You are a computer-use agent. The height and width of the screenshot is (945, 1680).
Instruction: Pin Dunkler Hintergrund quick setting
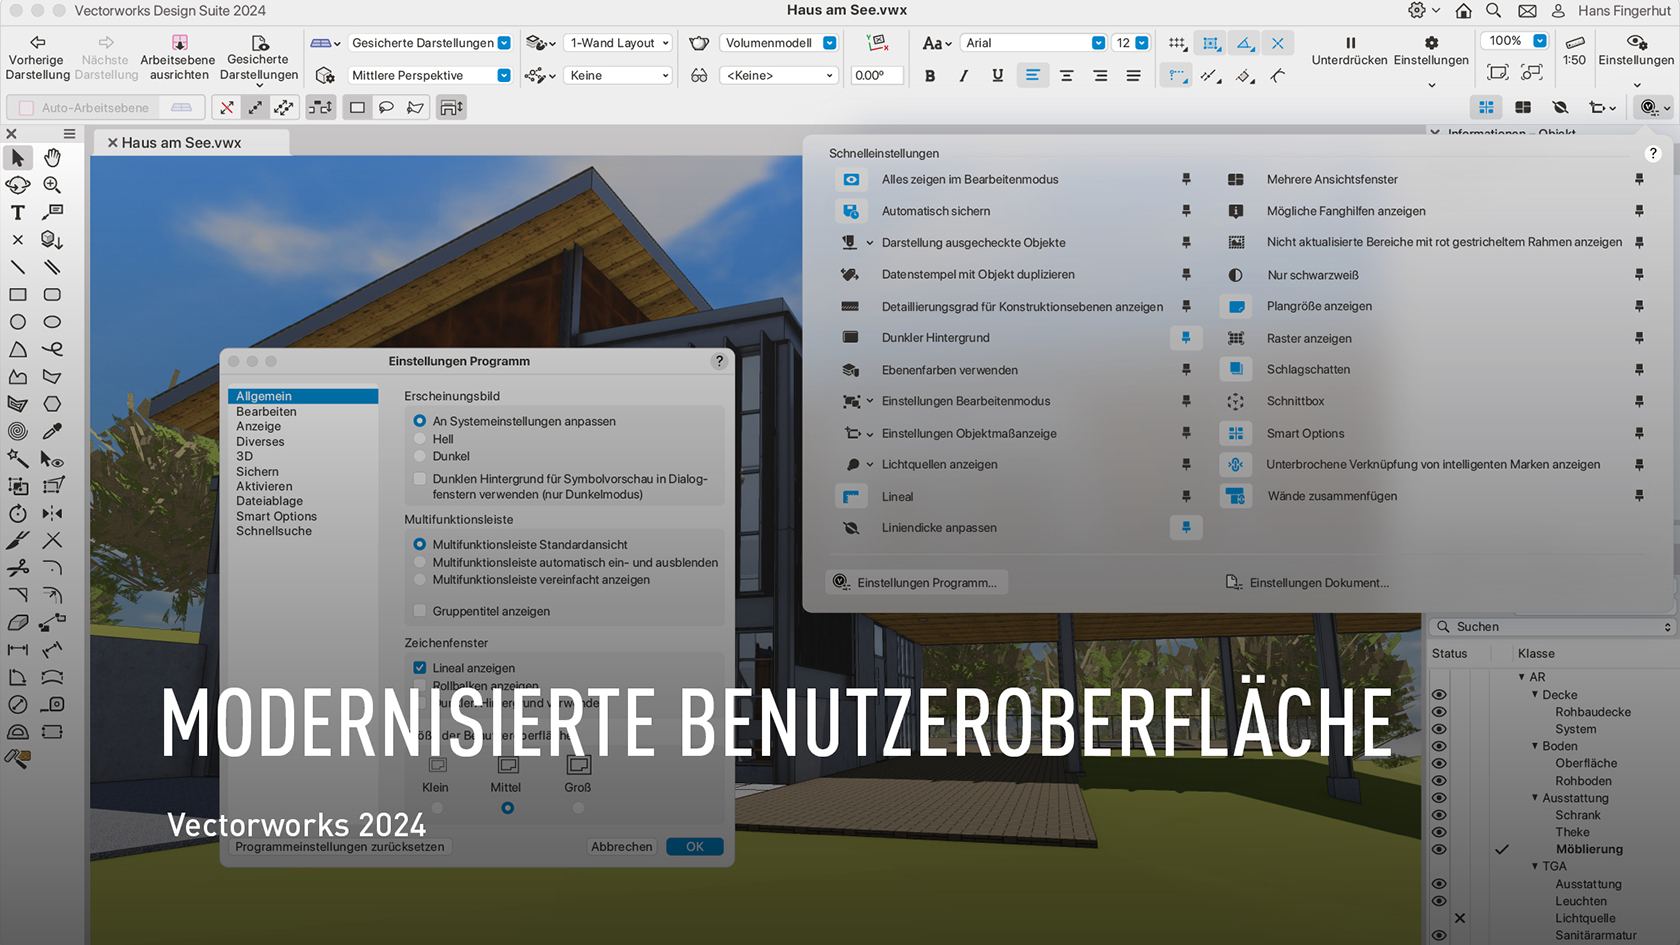[x=1186, y=338]
